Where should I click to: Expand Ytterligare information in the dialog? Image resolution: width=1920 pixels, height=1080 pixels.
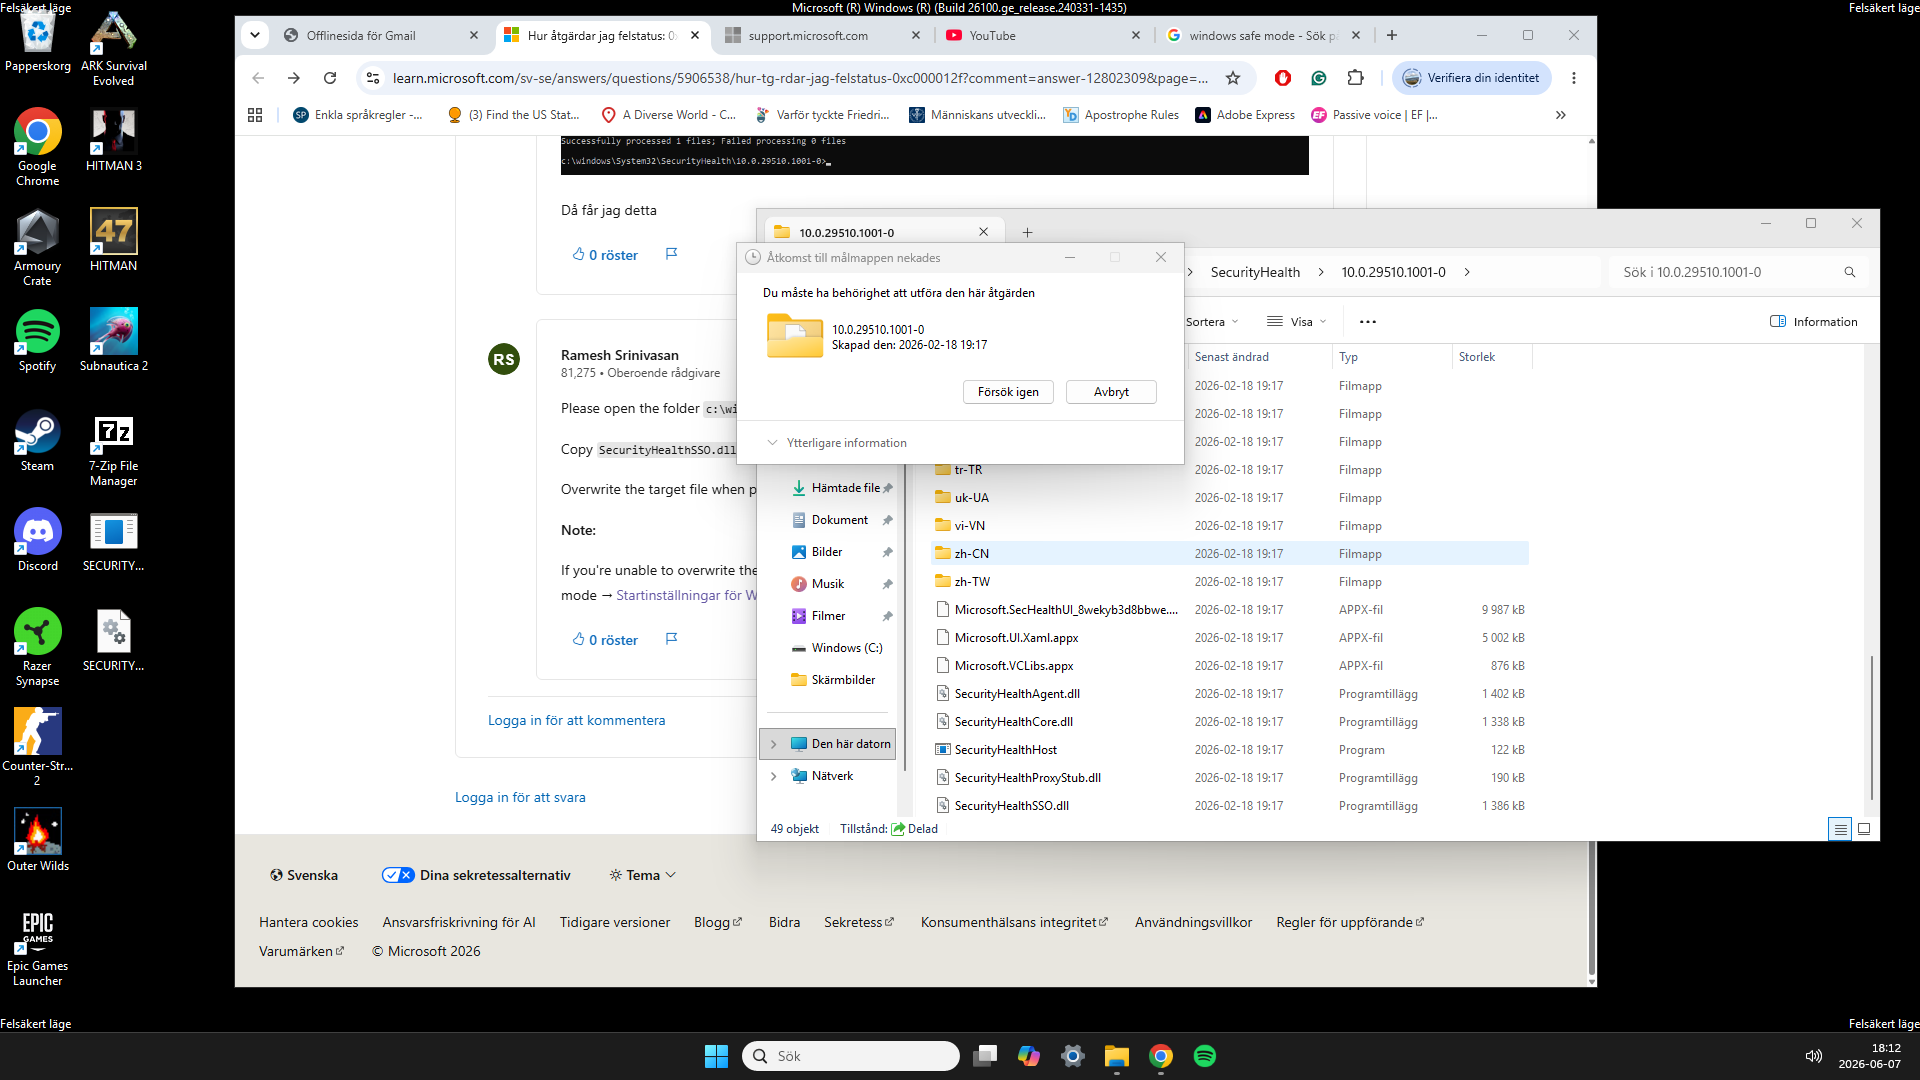[837, 443]
